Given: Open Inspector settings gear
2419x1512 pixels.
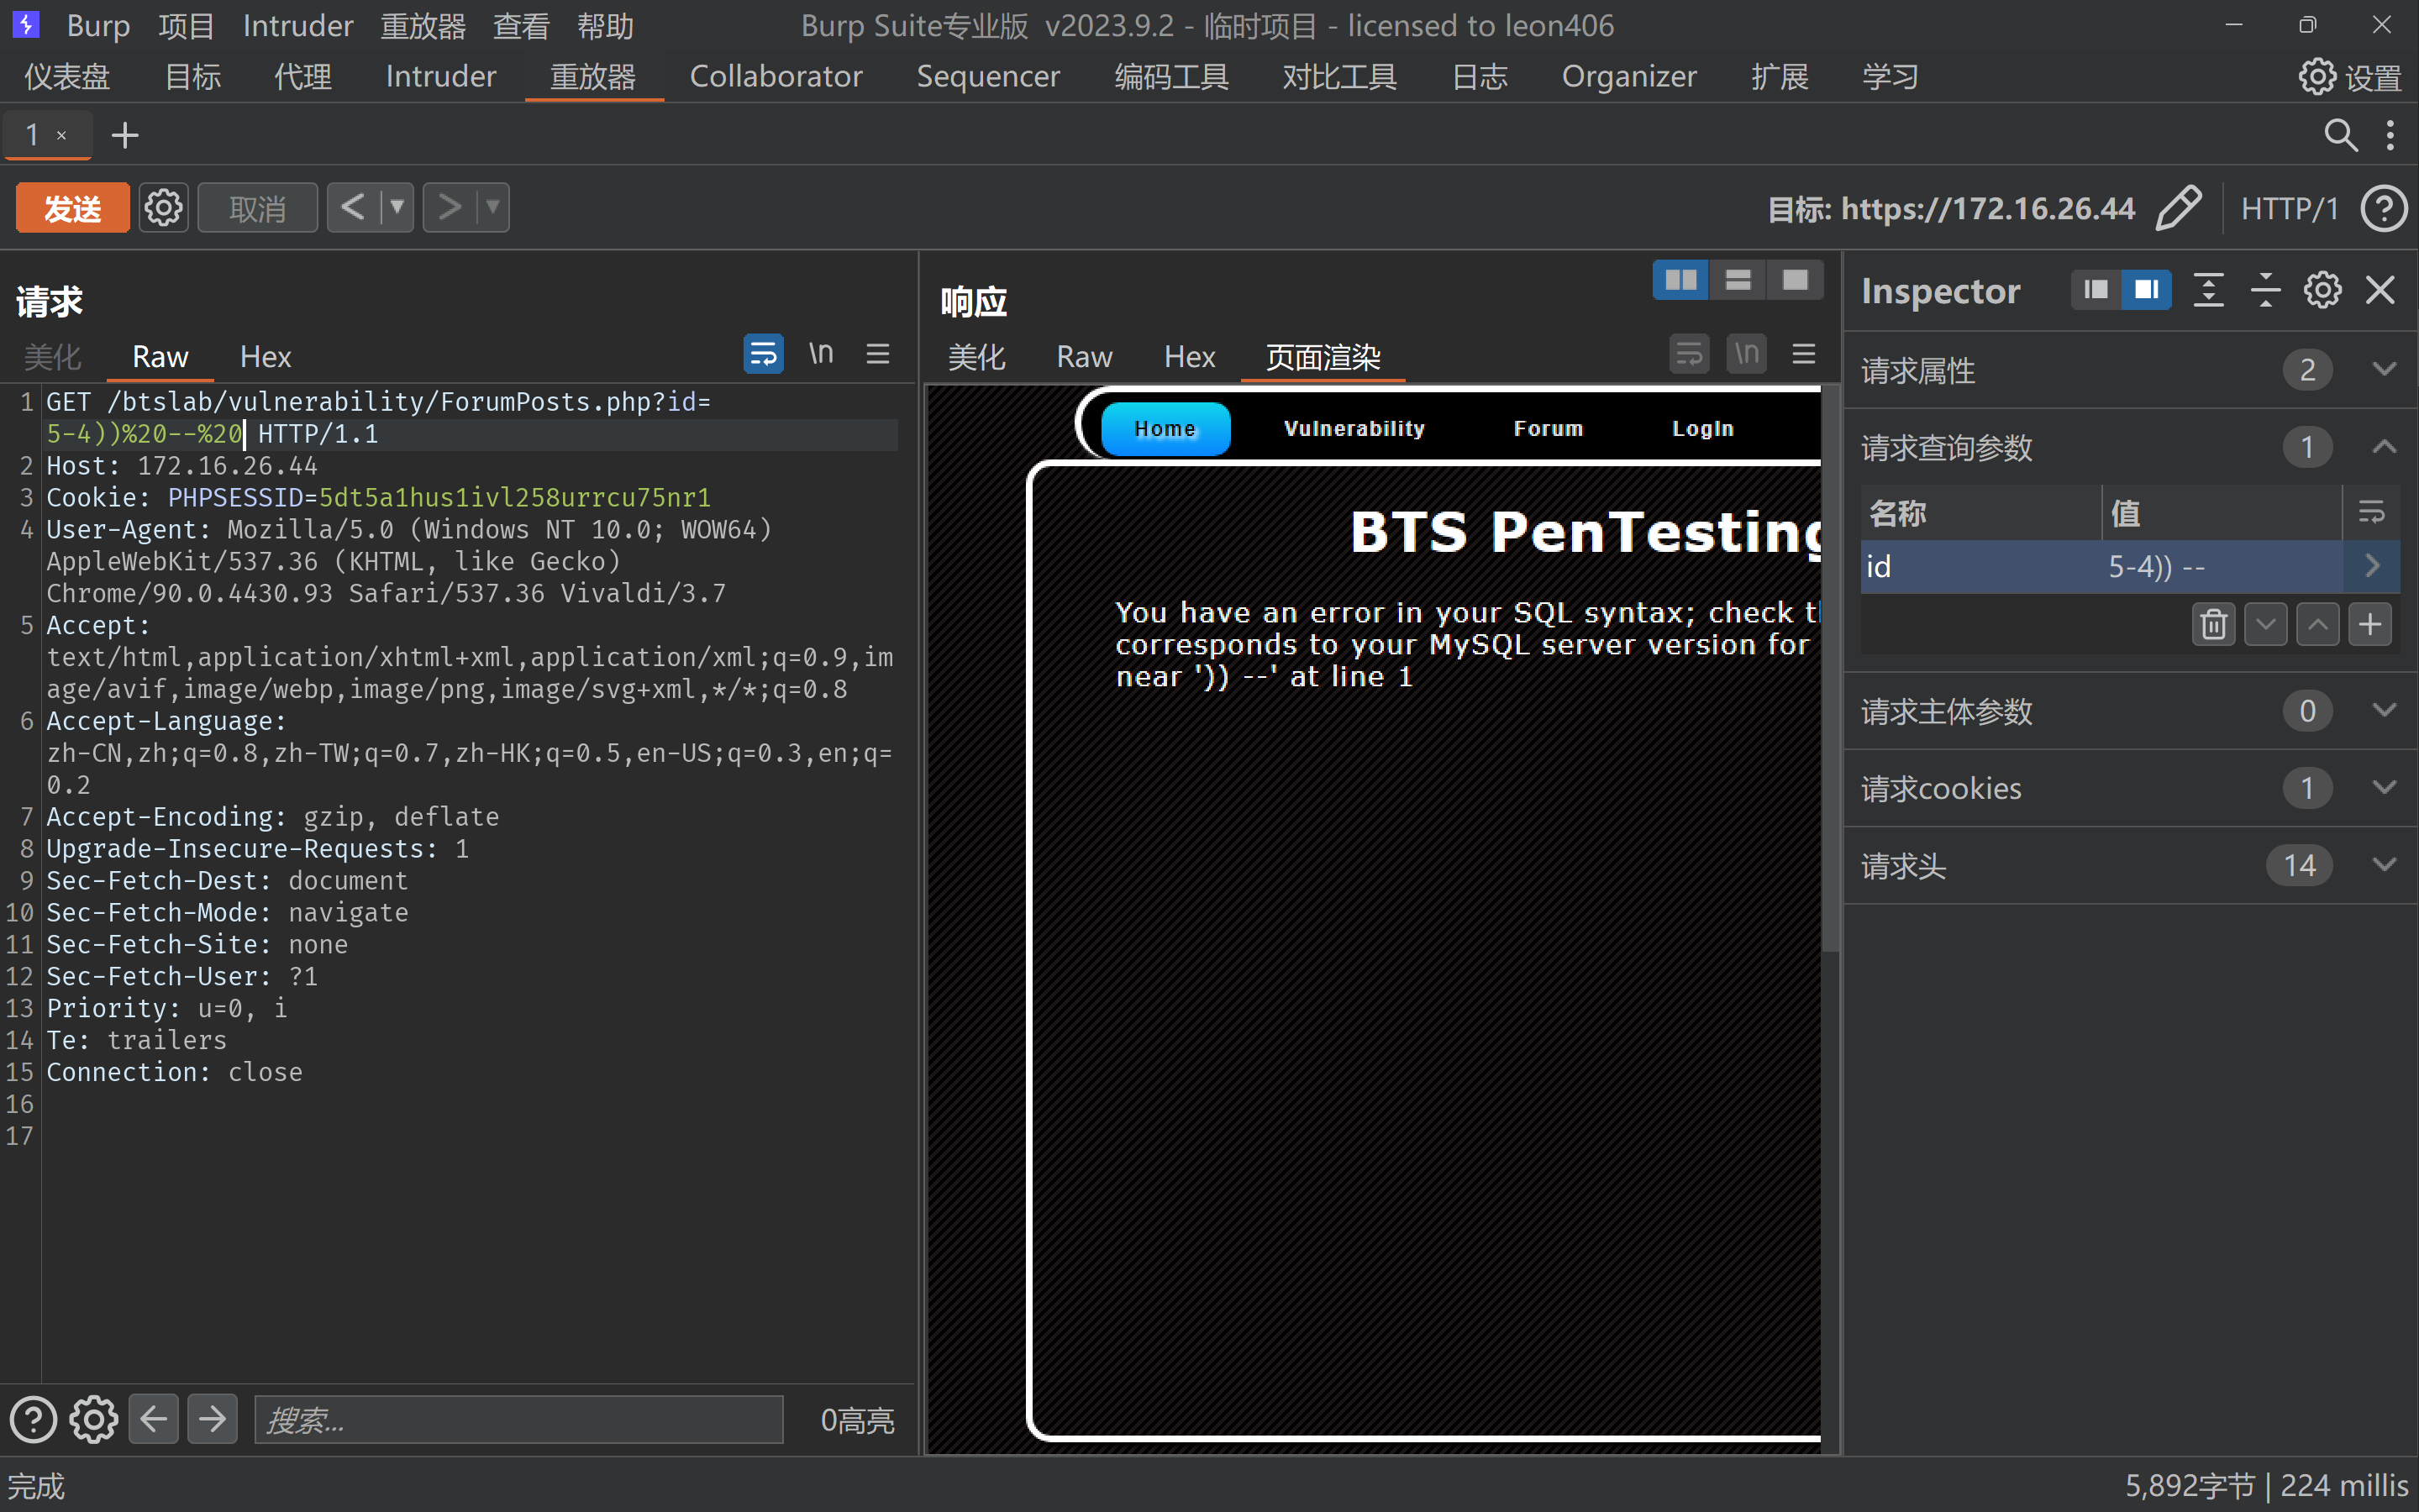Looking at the screenshot, I should click(x=2322, y=290).
